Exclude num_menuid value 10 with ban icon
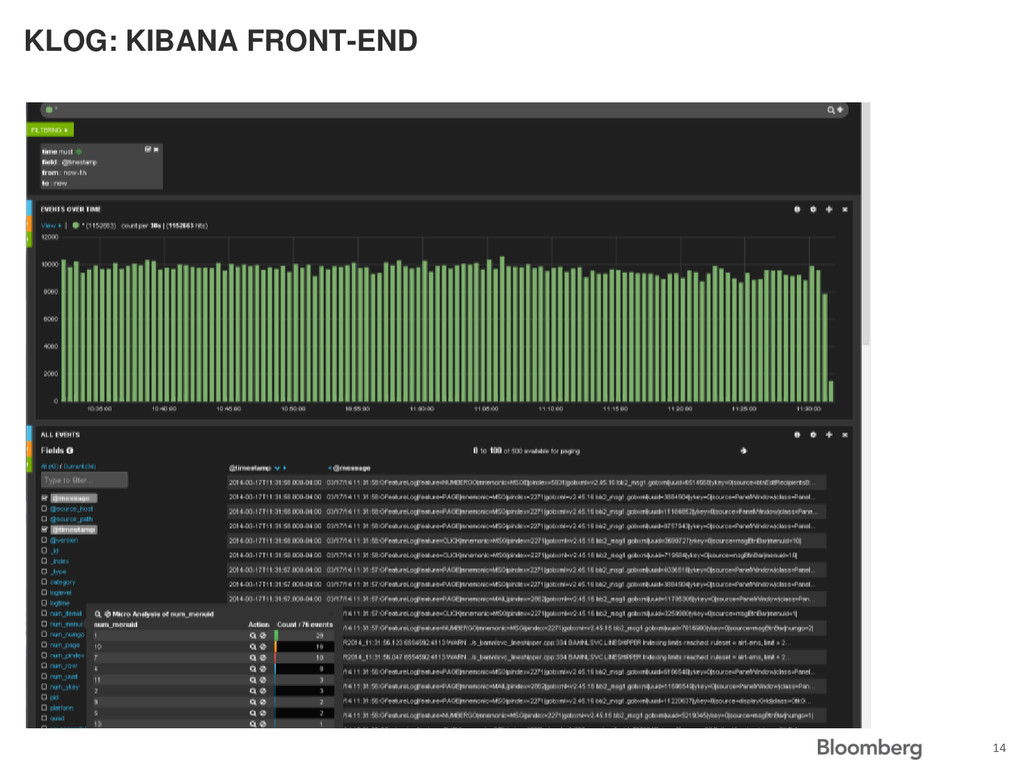Image resolution: width=1024 pixels, height=768 pixels. coord(263,647)
